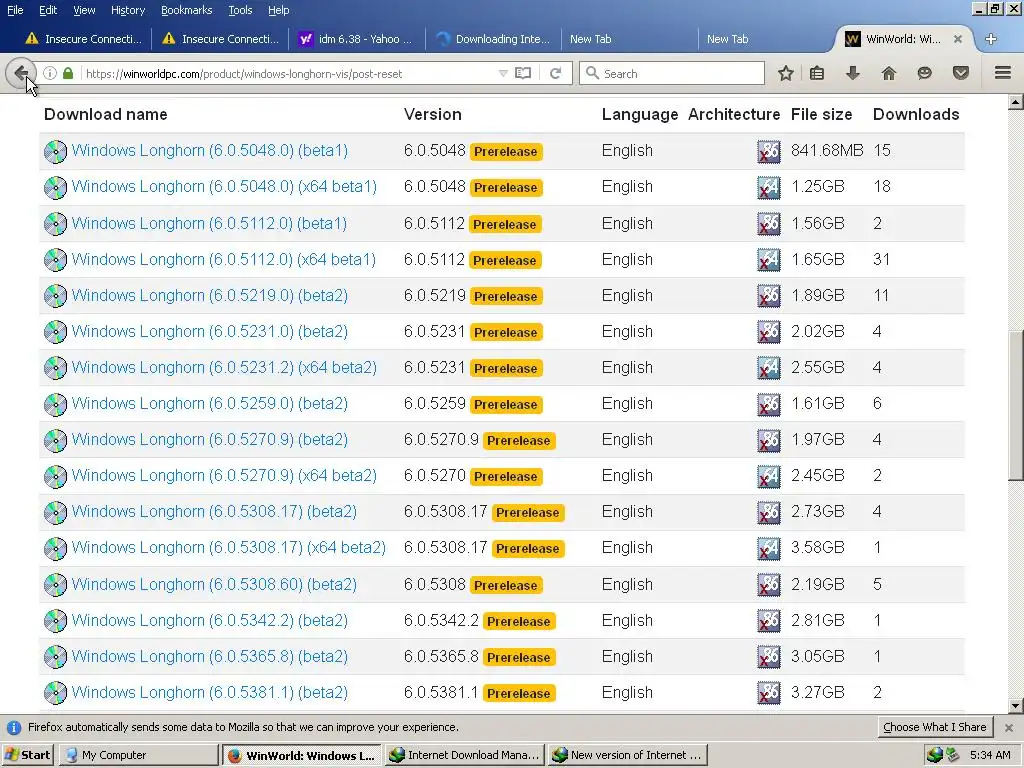Click the scrollbar up arrow
This screenshot has width=1024, height=768.
tap(1016, 102)
